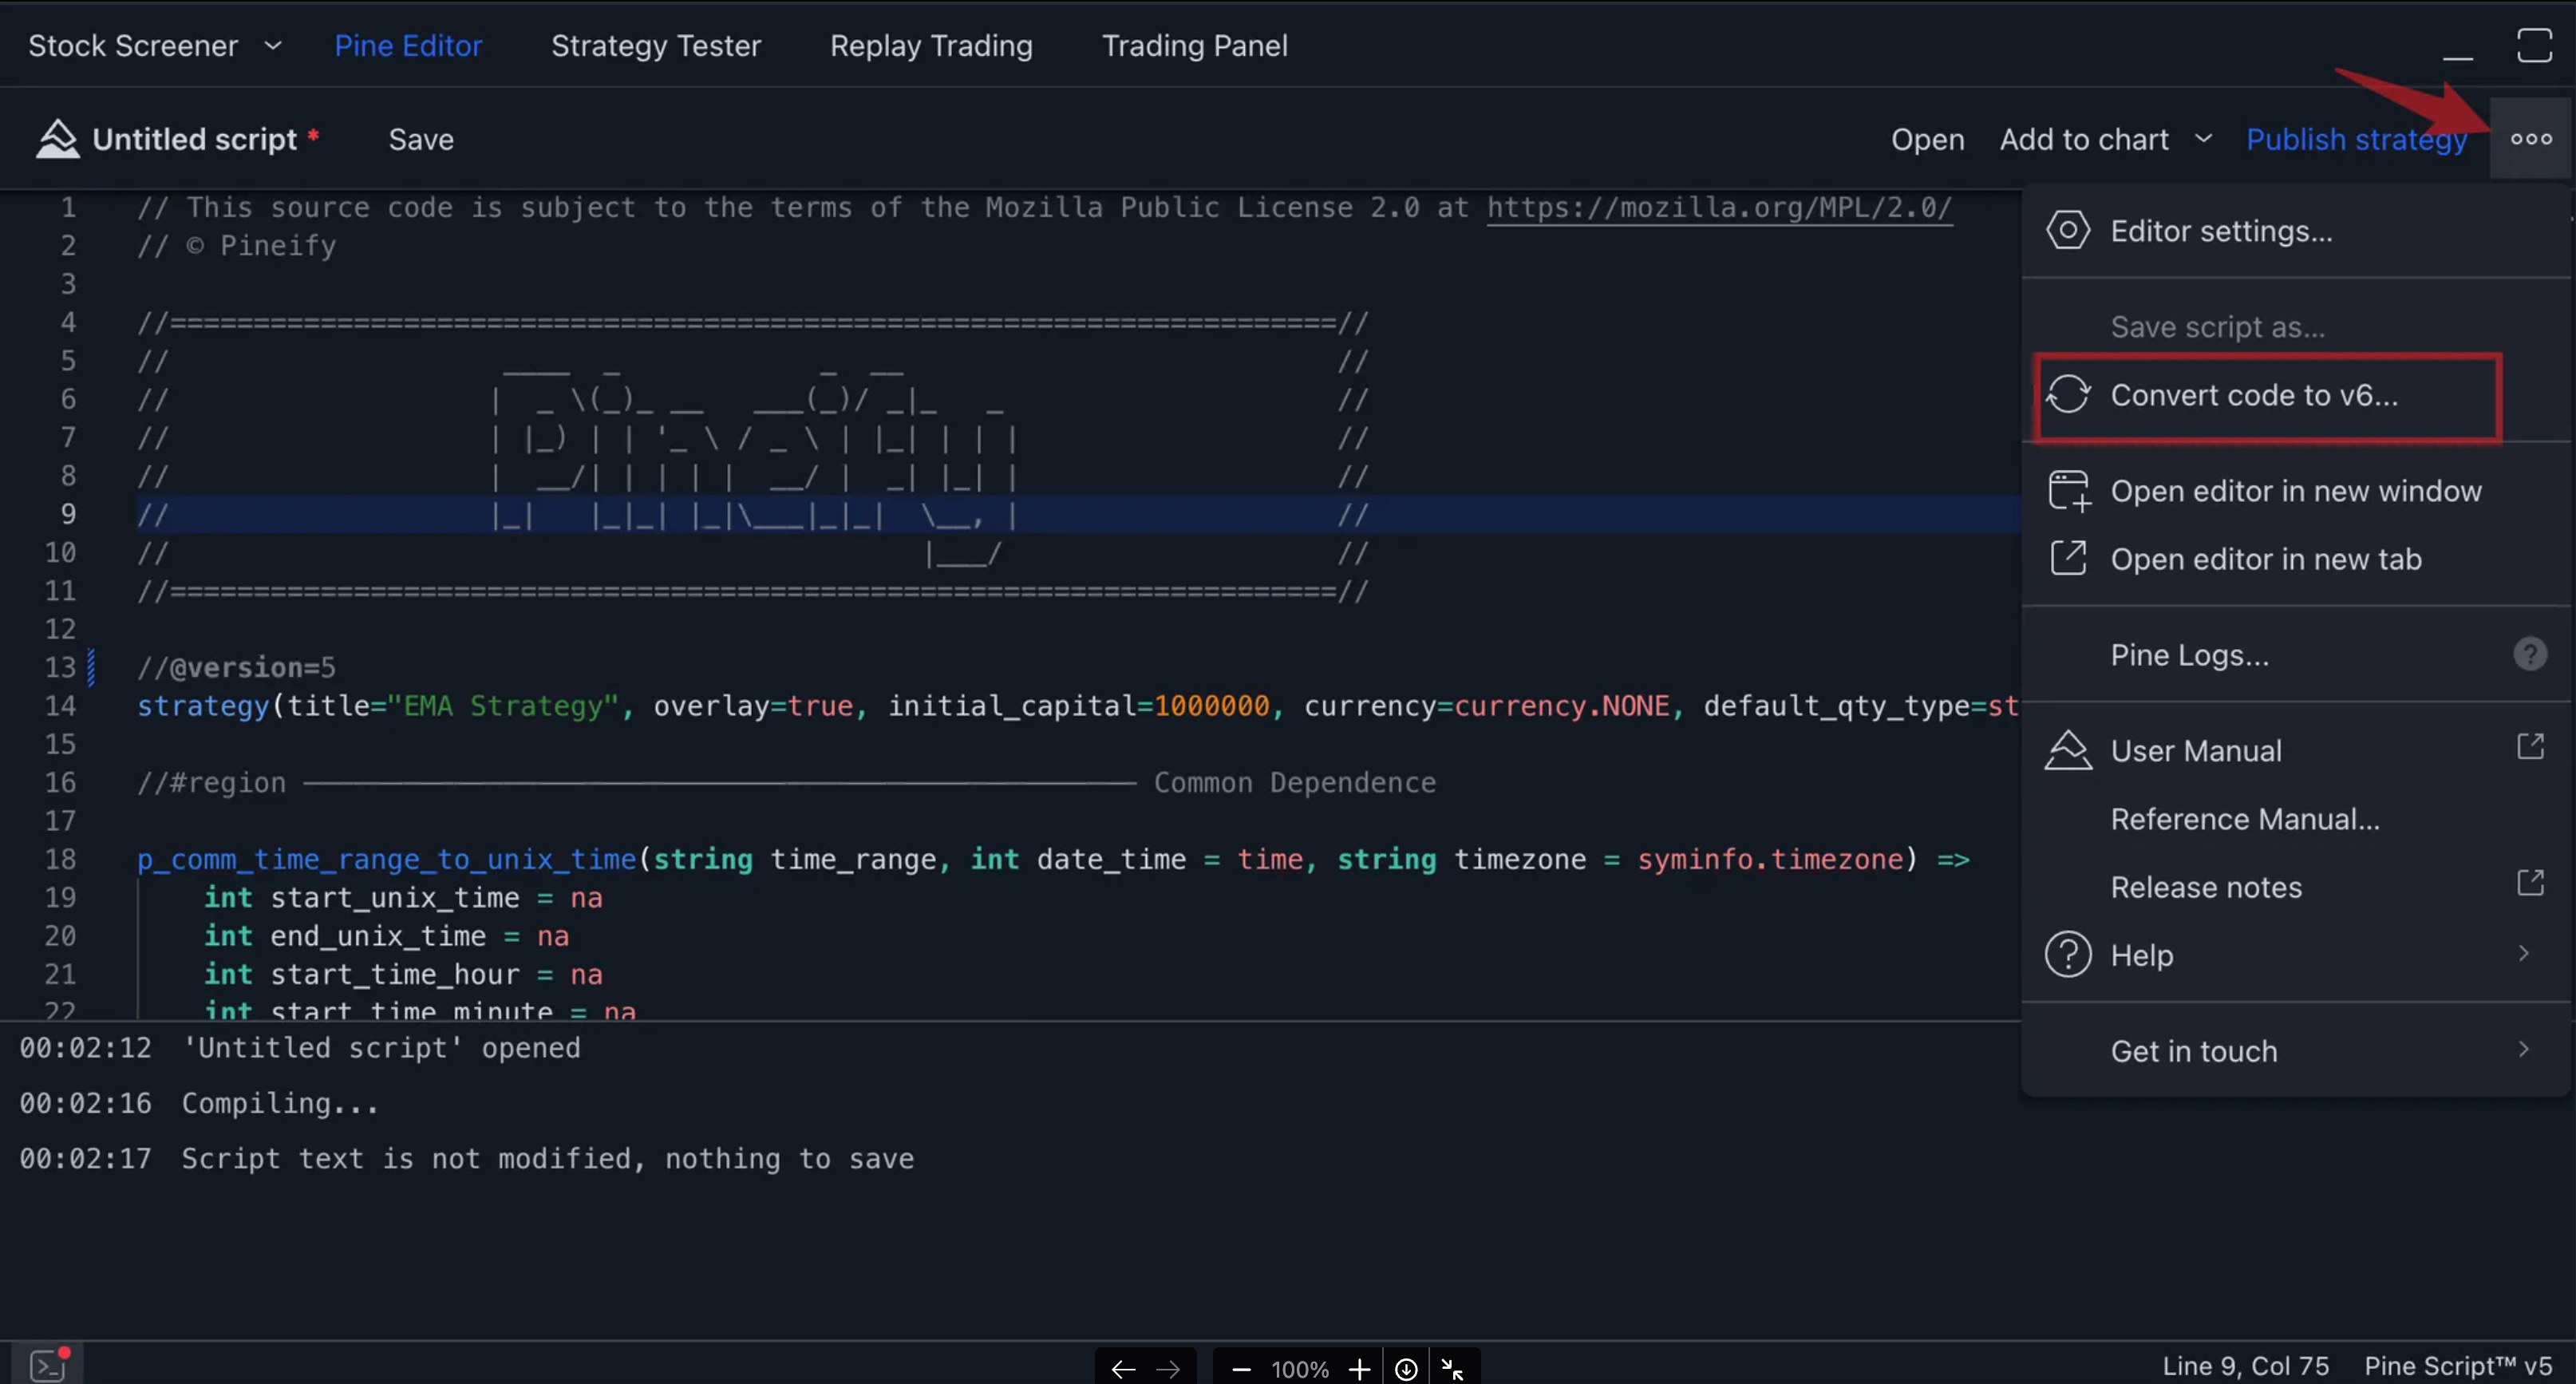Open the Help menu entry

[x=2296, y=955]
